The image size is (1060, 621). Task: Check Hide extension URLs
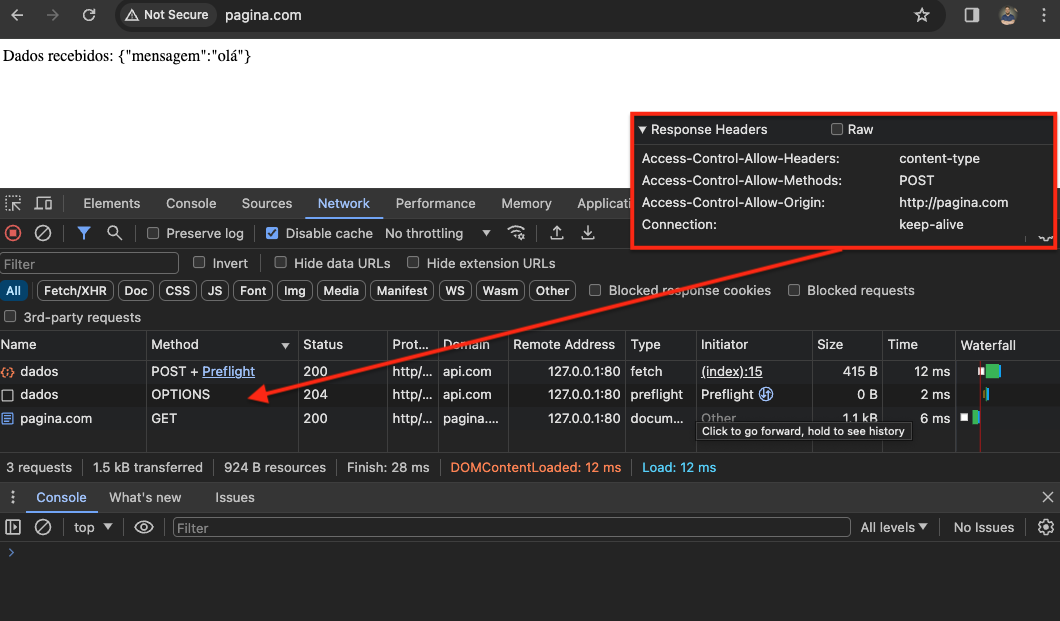[x=413, y=263]
